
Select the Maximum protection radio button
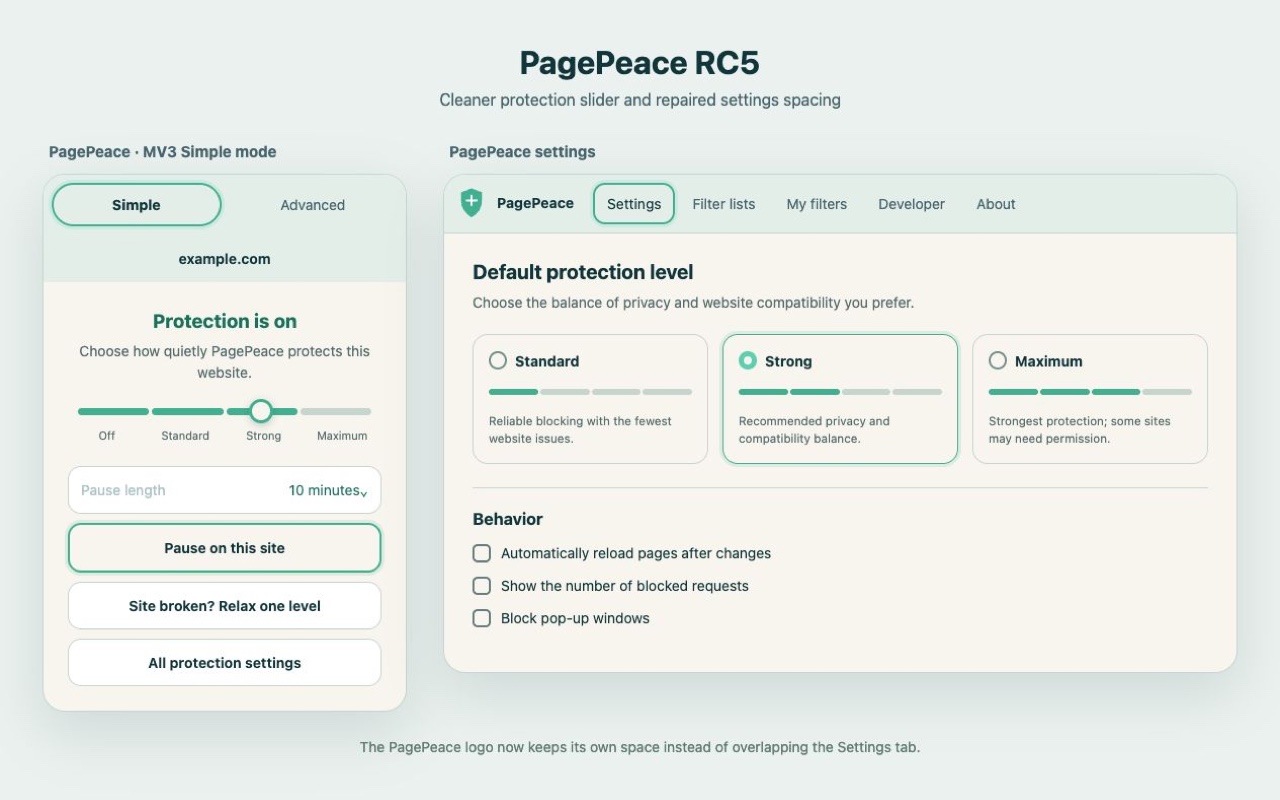(x=998, y=361)
